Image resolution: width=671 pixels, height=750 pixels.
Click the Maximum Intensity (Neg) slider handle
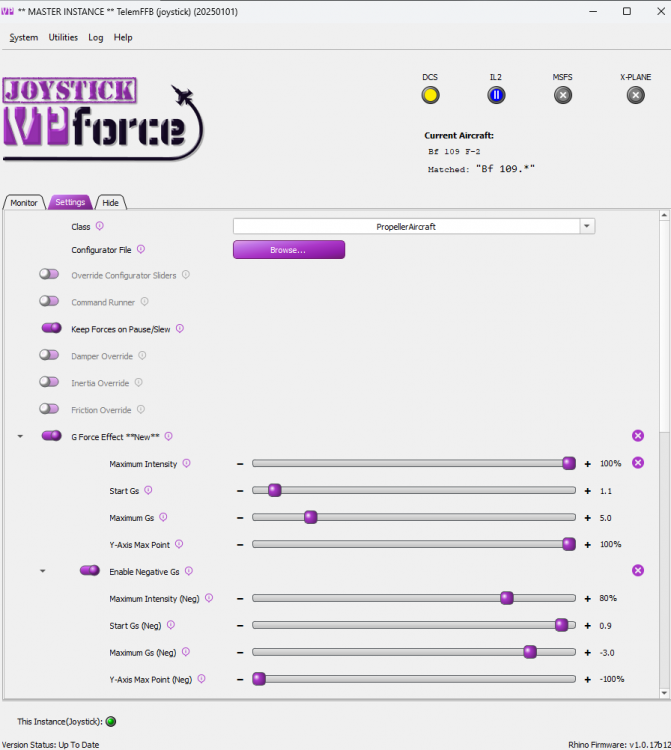pyautogui.click(x=506, y=598)
